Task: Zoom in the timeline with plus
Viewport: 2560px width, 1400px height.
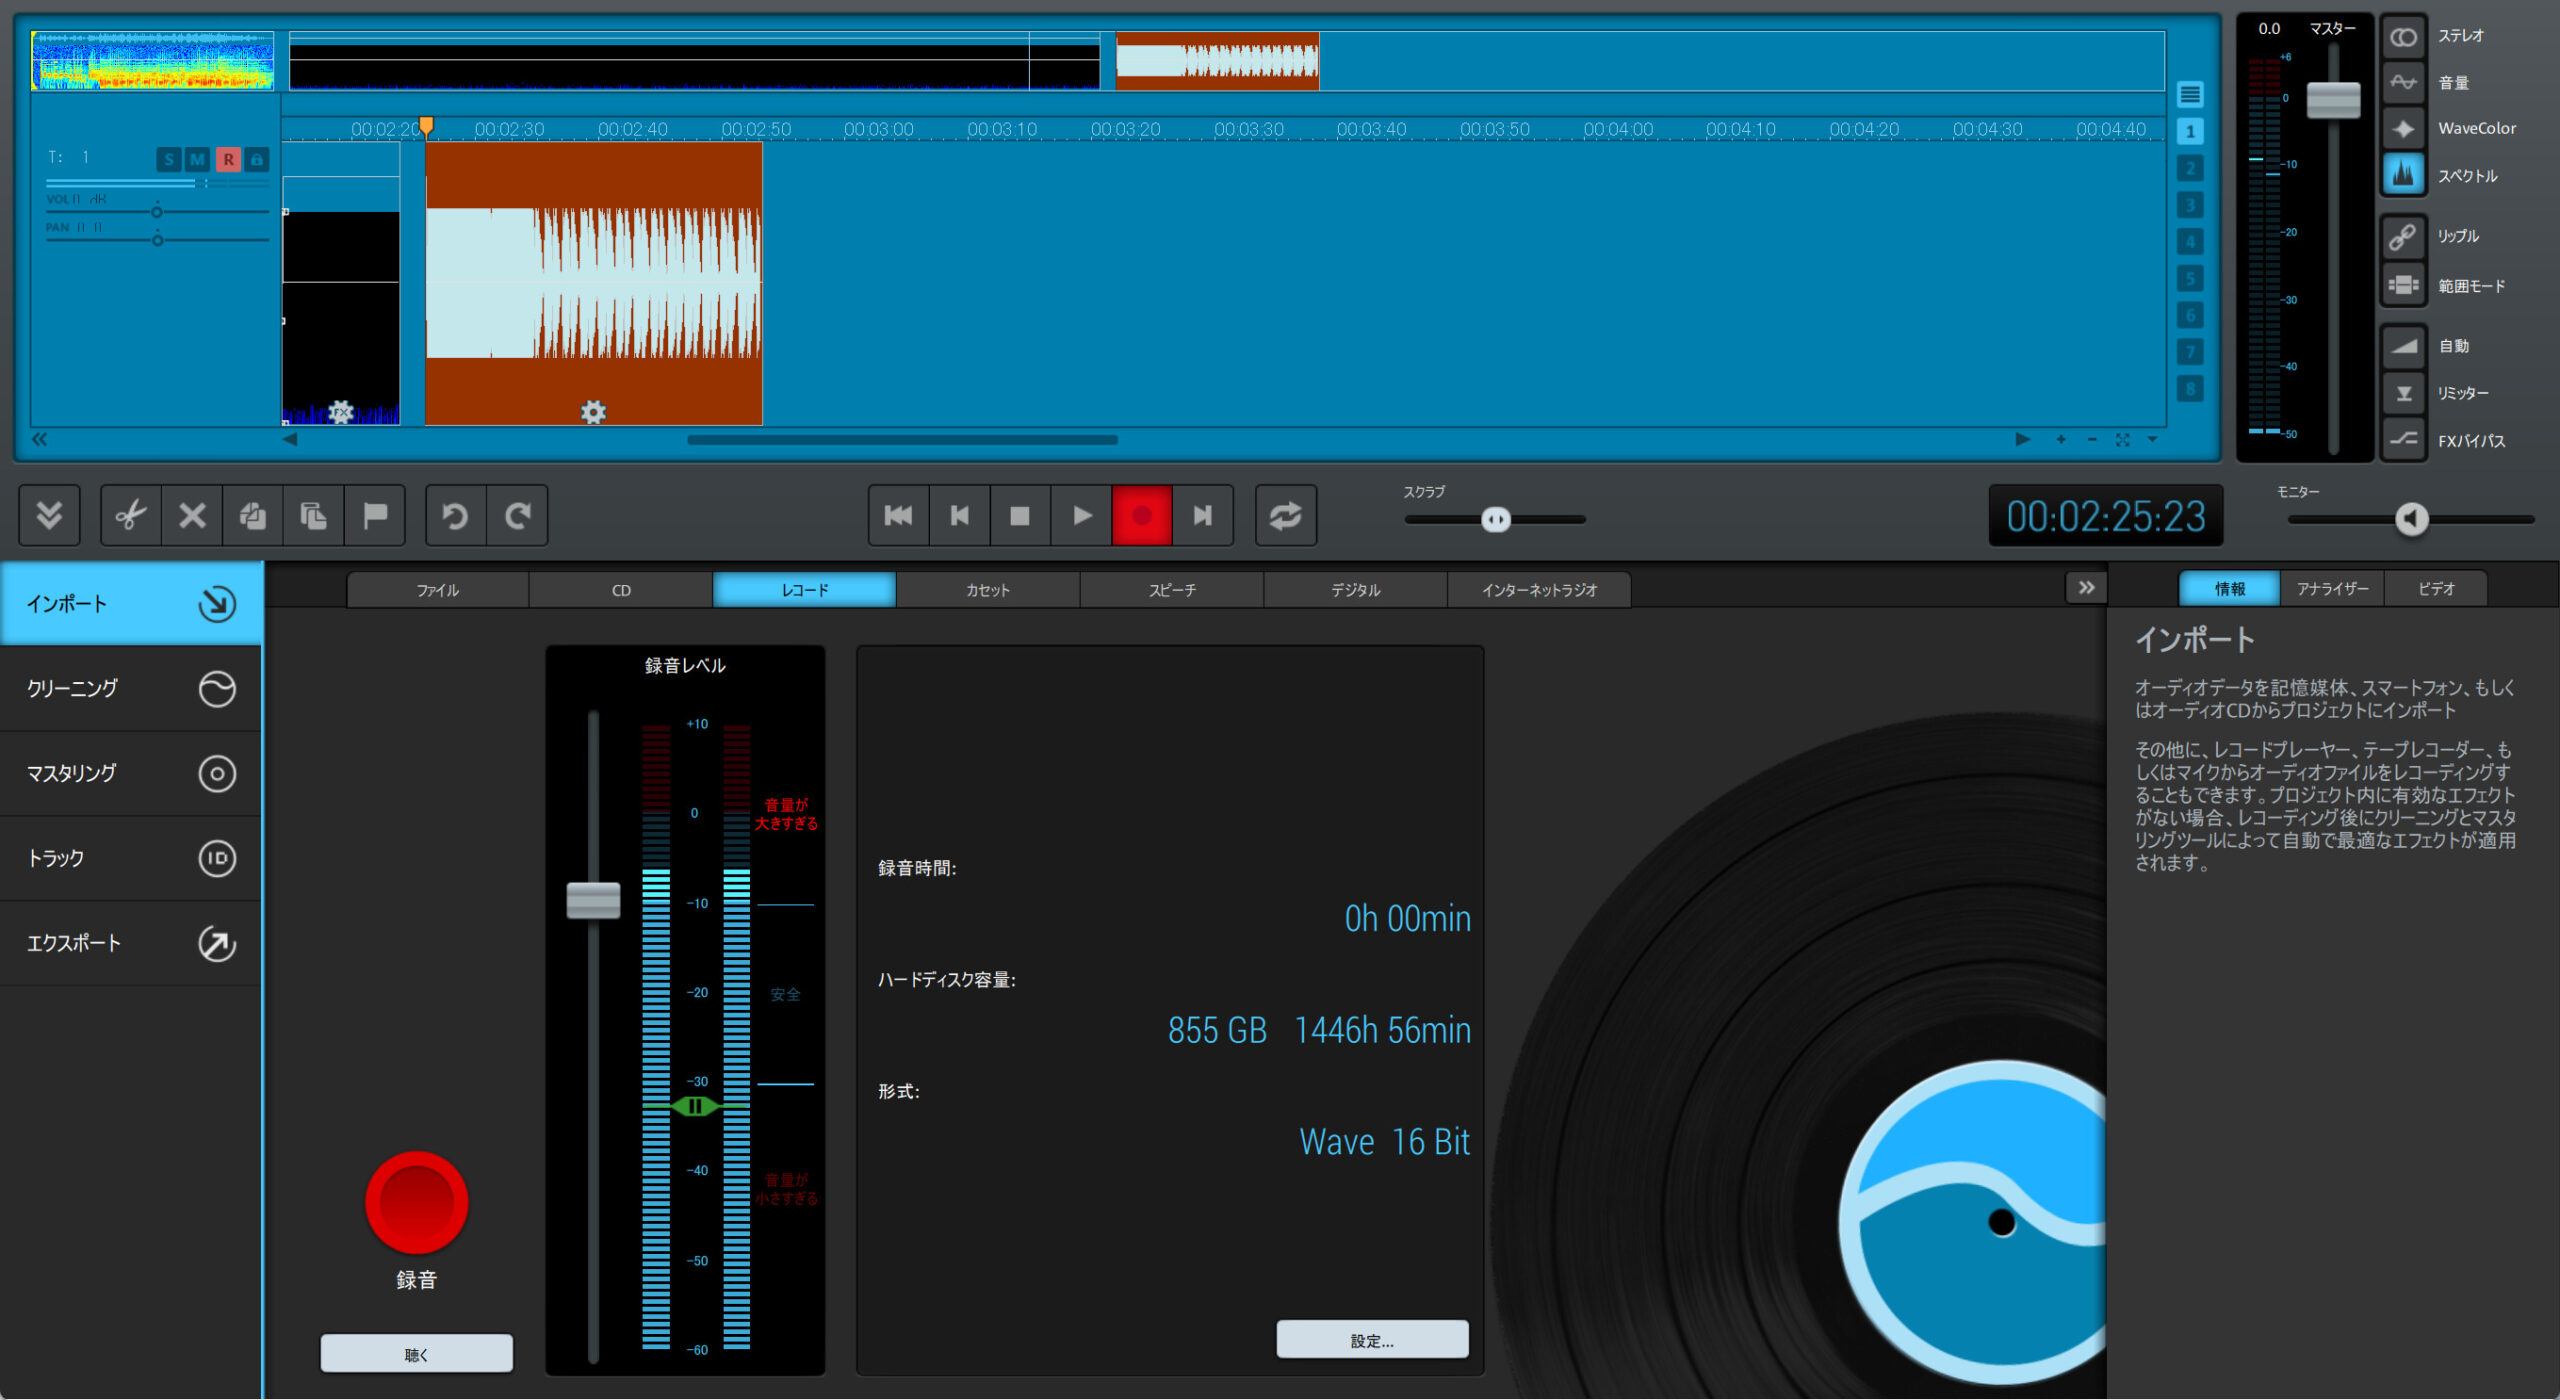Action: pos(2061,439)
